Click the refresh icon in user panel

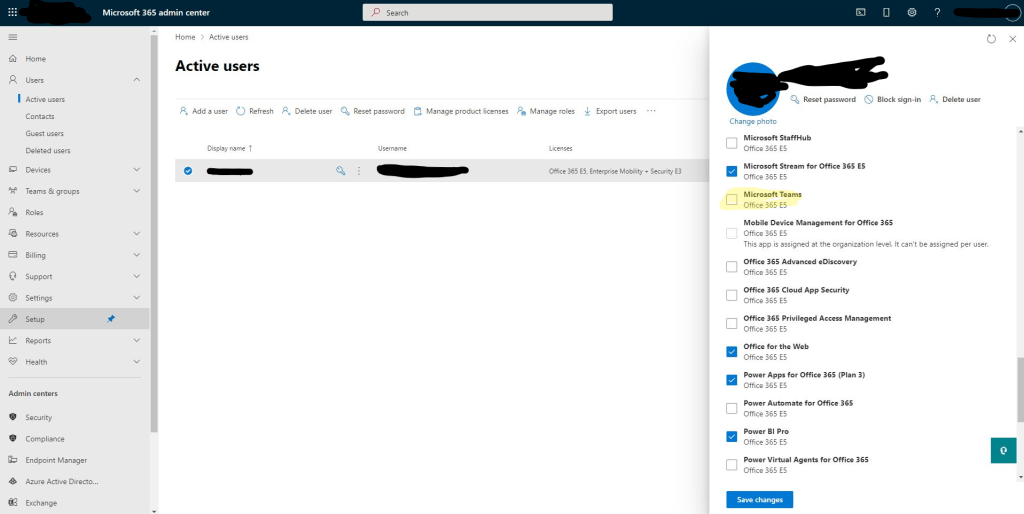click(991, 39)
